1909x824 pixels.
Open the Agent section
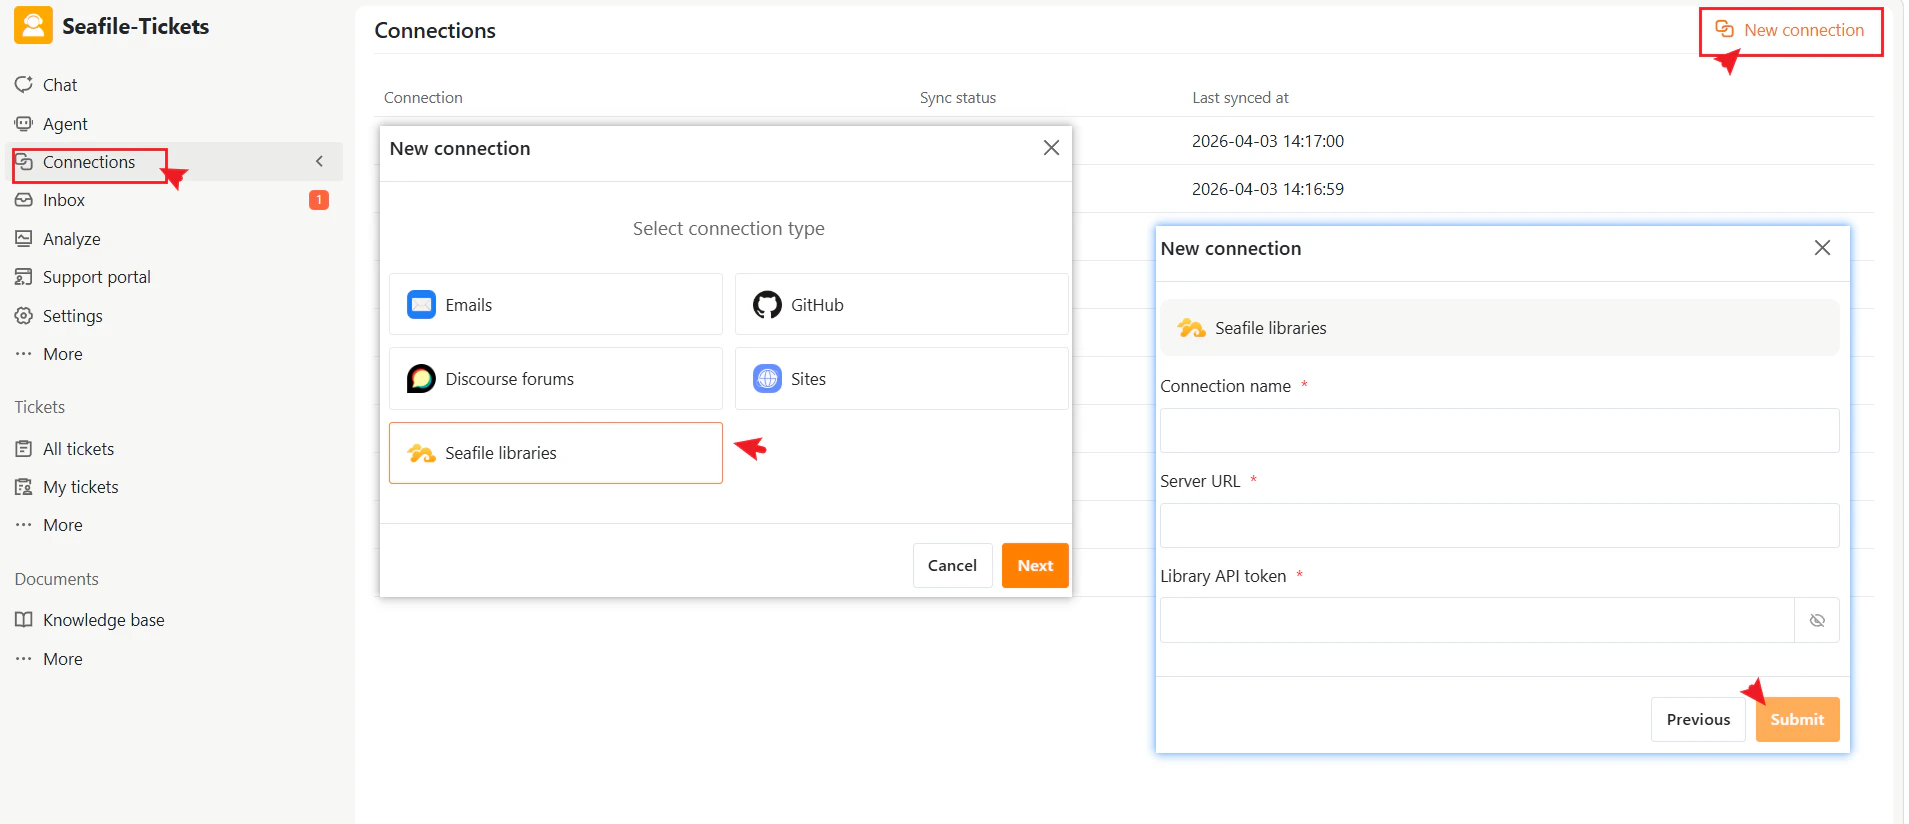(x=65, y=124)
